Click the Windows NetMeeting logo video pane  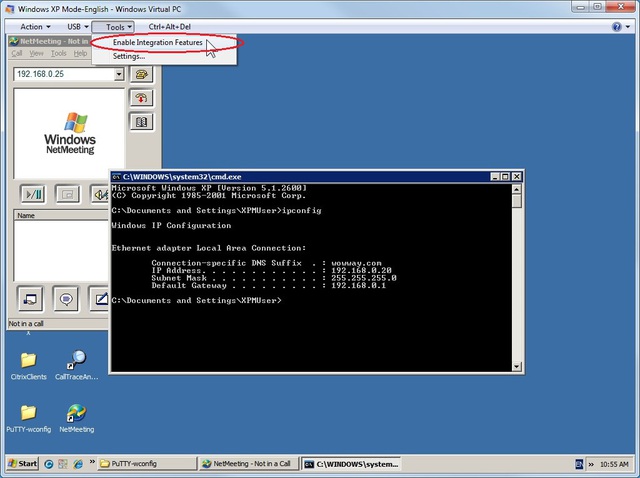click(x=69, y=133)
